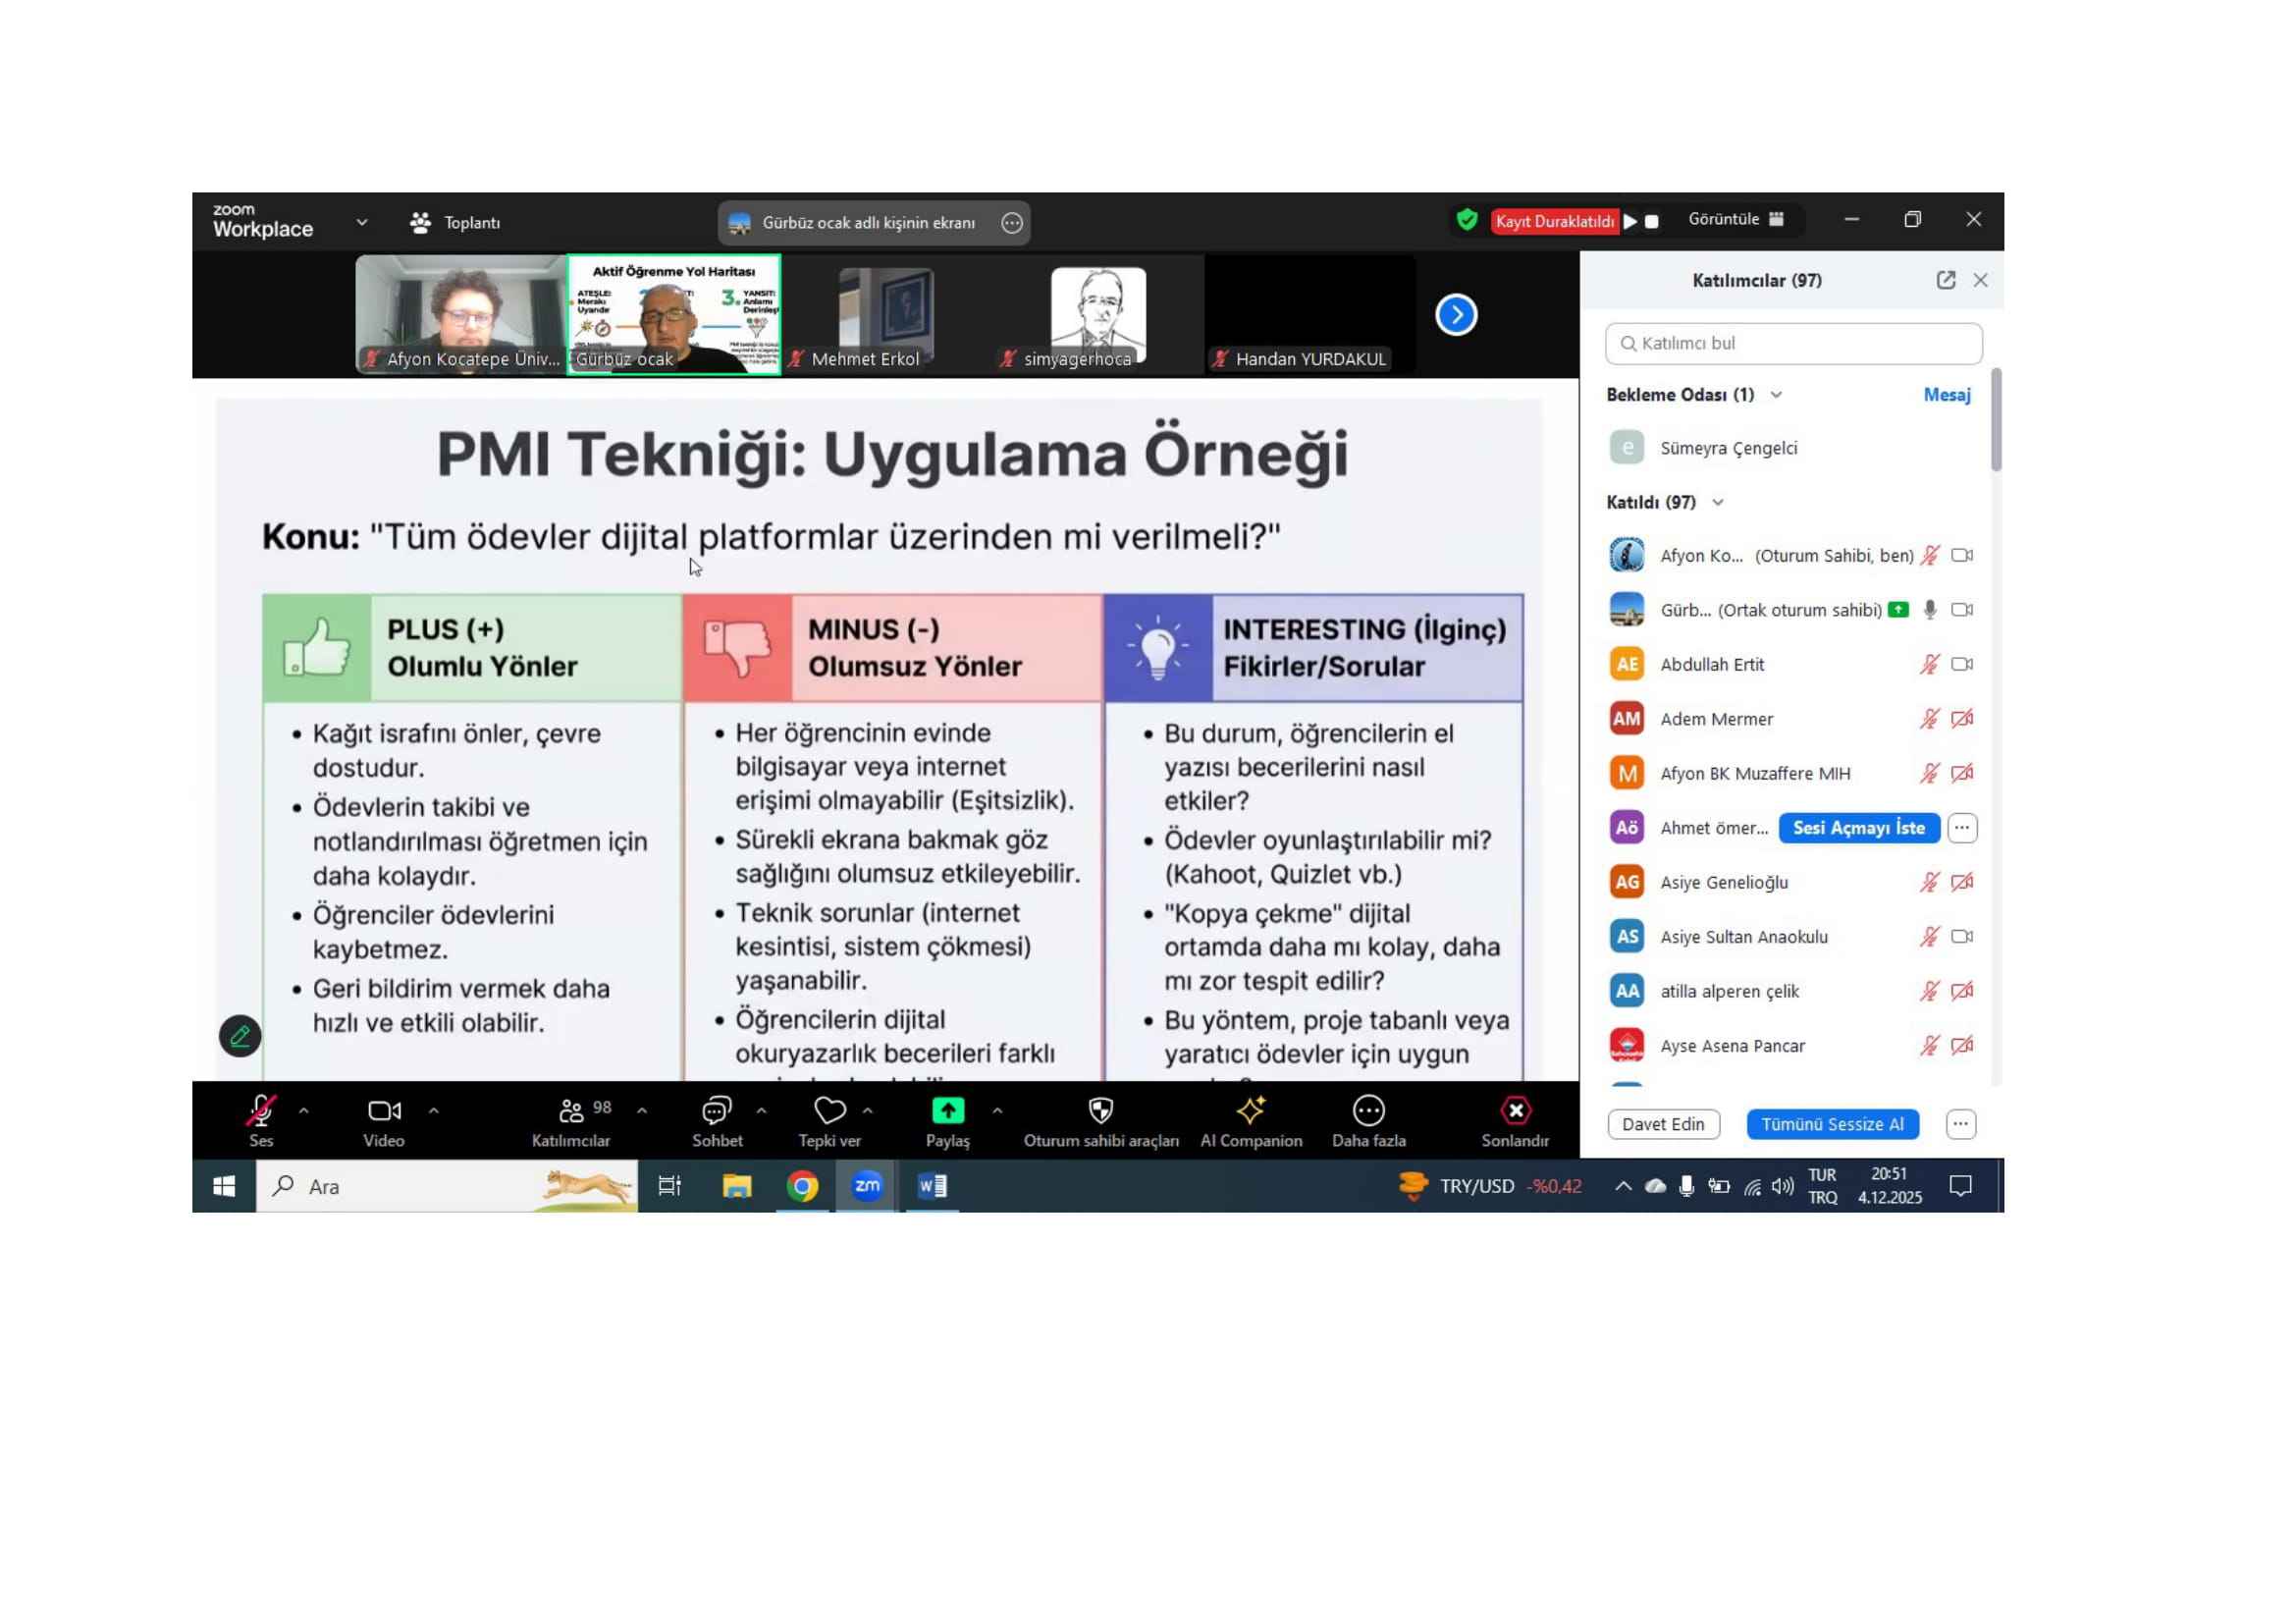2296x1624 pixels.
Task: Click the Daha fazla three-dots icon
Action: point(1368,1110)
